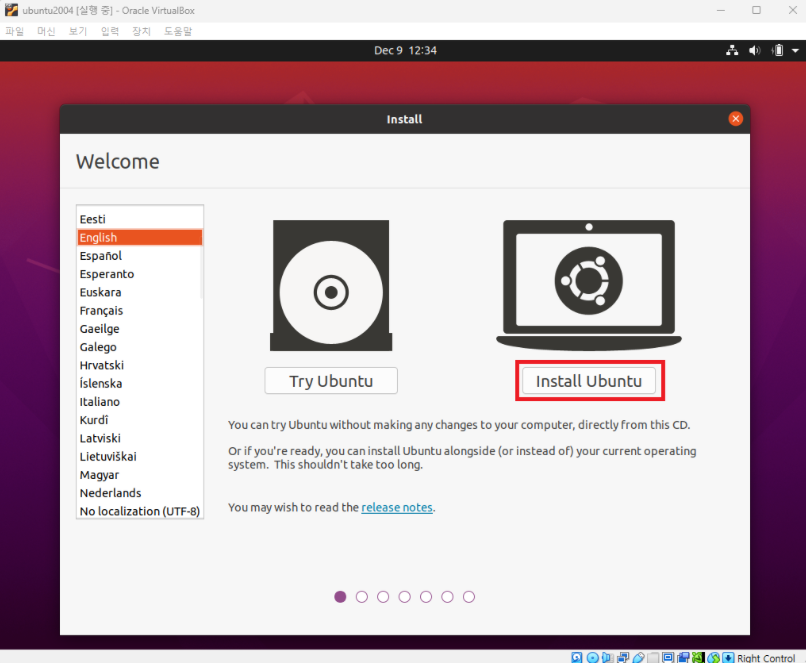806x663 pixels.
Task: Select Kurdî in the language list
Action: pos(139,420)
